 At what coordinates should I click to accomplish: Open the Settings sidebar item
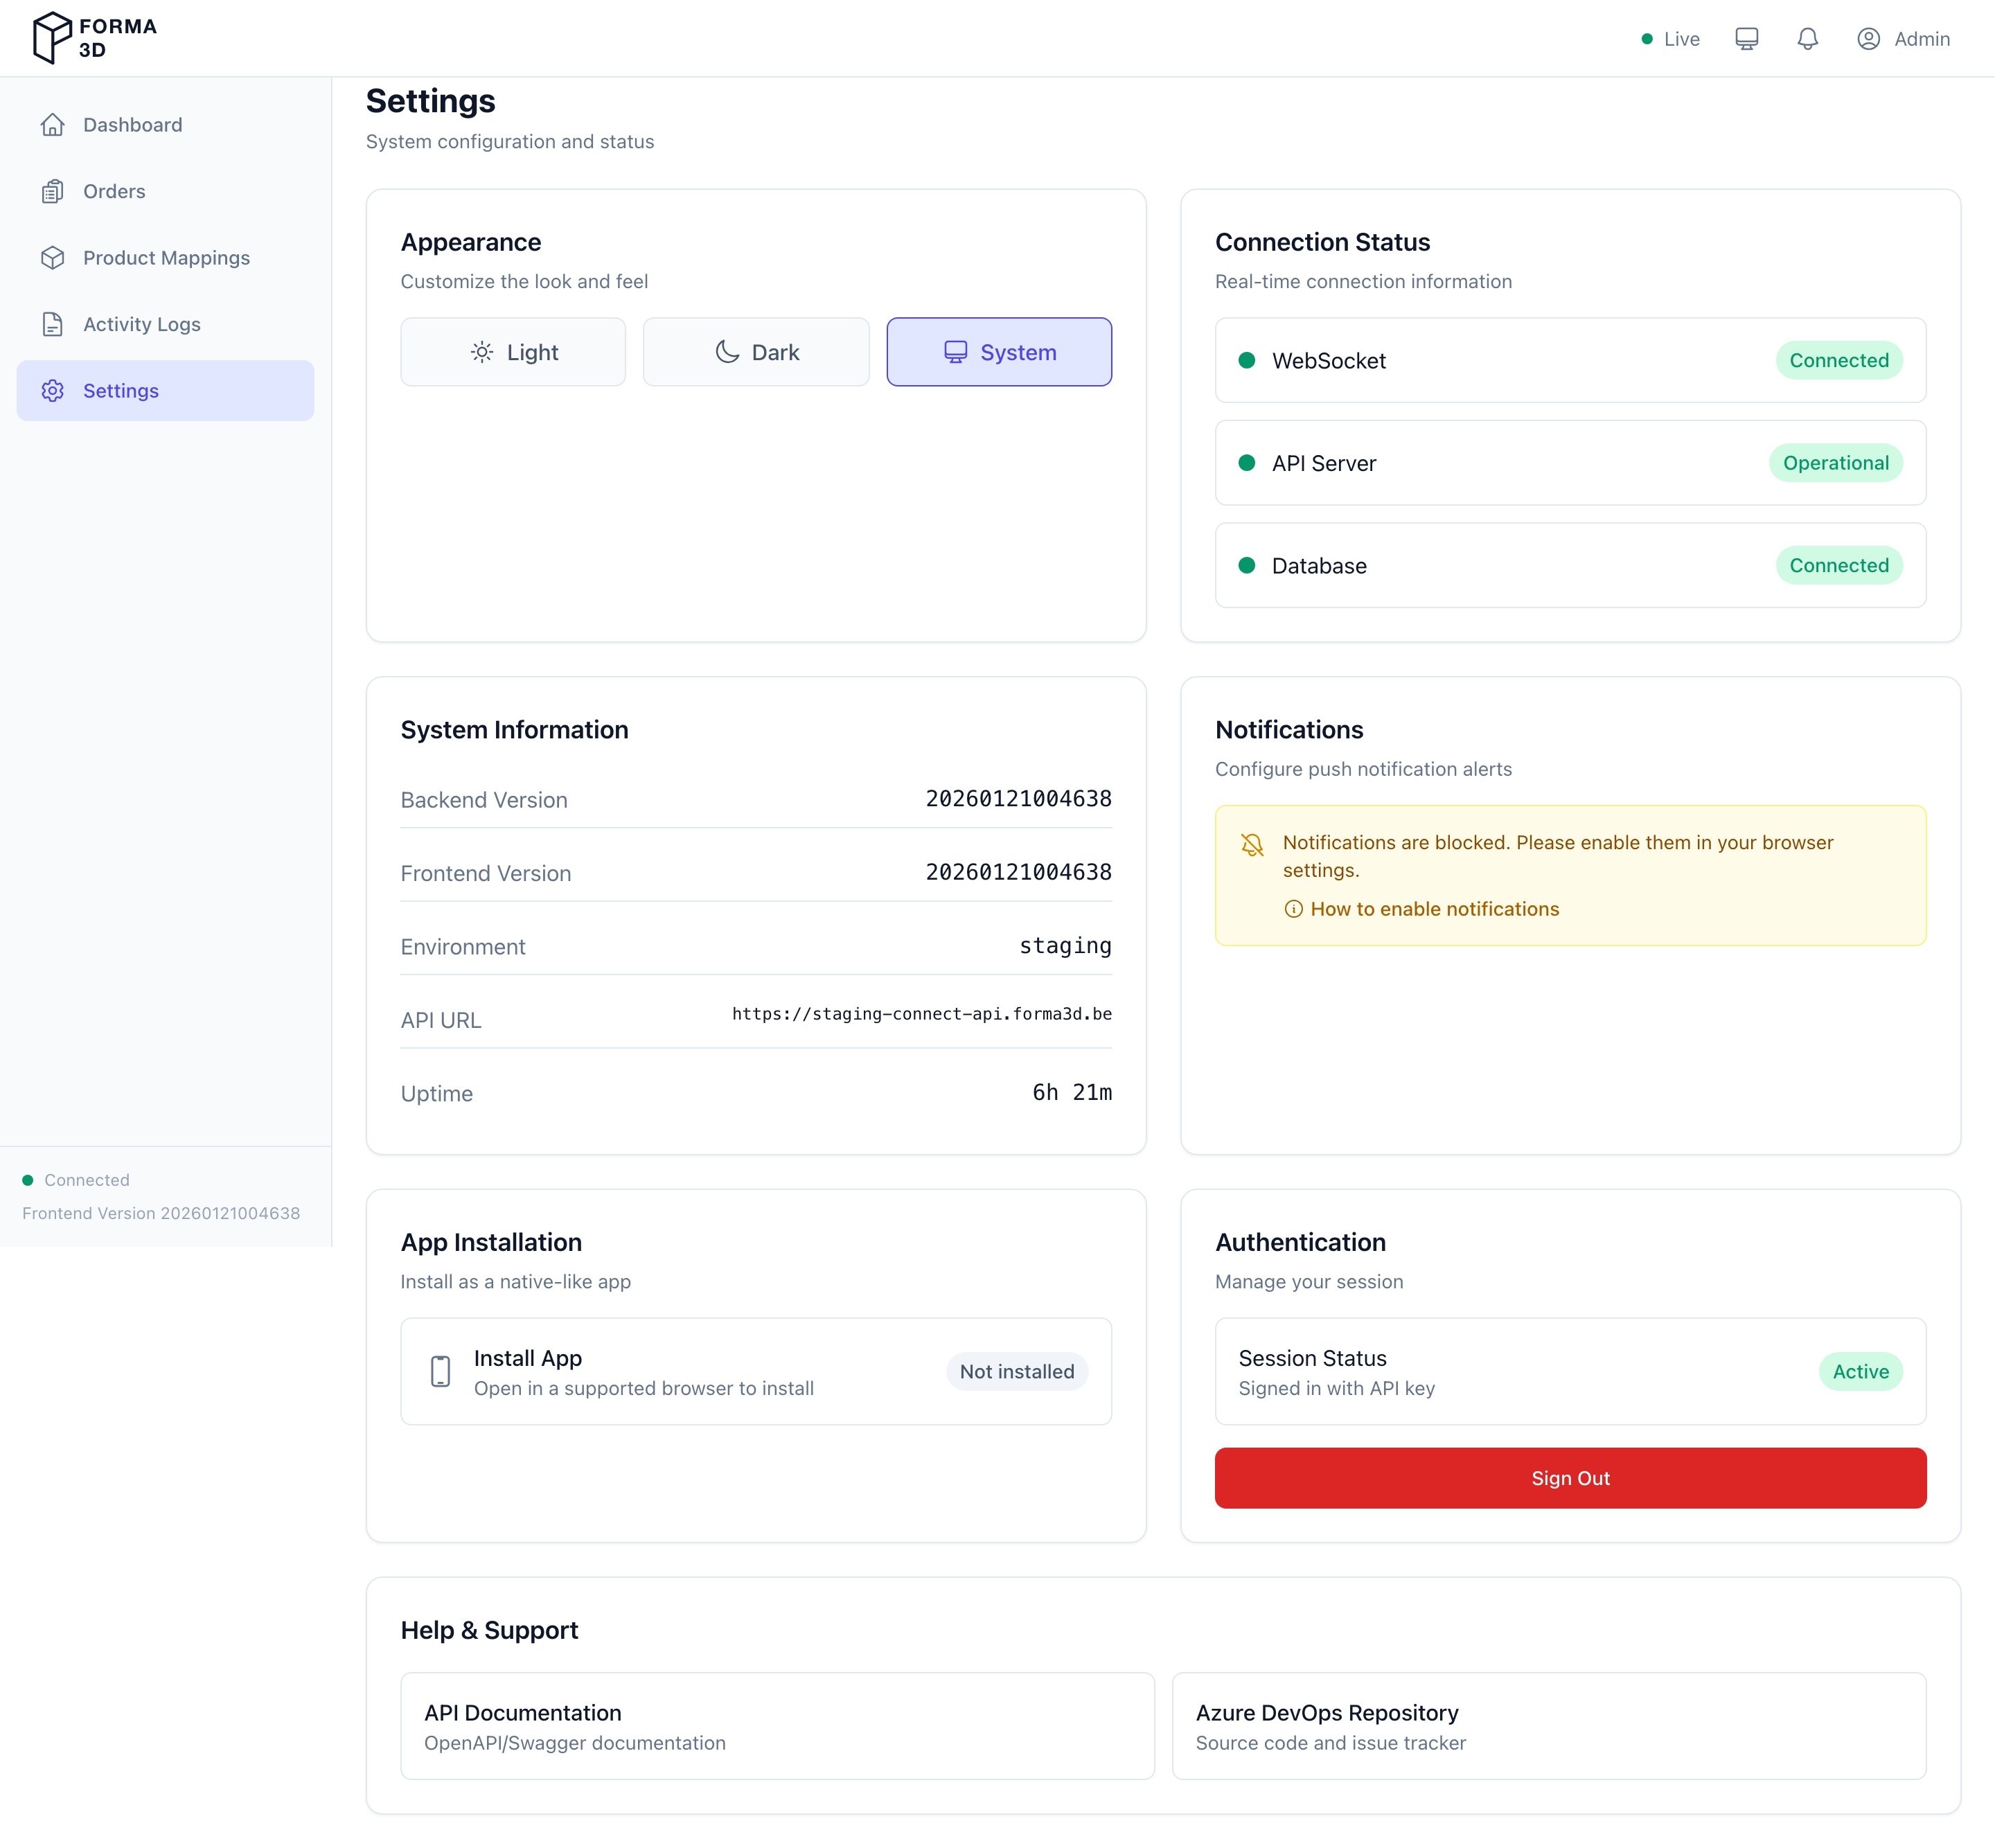165,391
